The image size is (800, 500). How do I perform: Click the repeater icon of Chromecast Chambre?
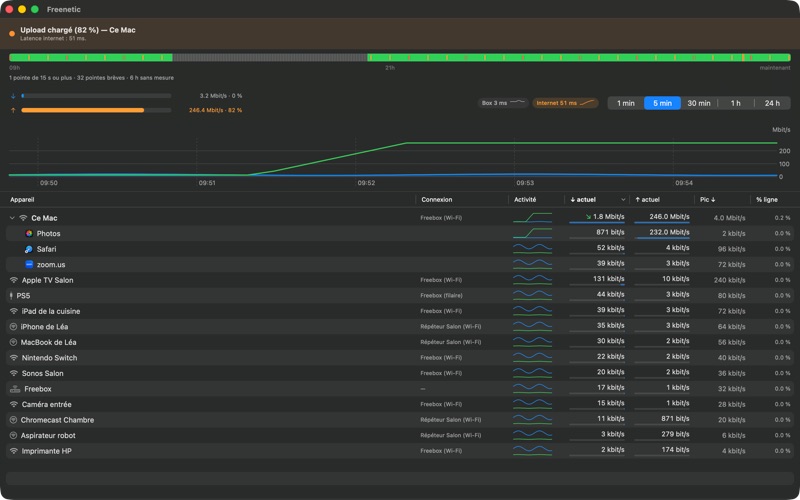pyautogui.click(x=14, y=420)
